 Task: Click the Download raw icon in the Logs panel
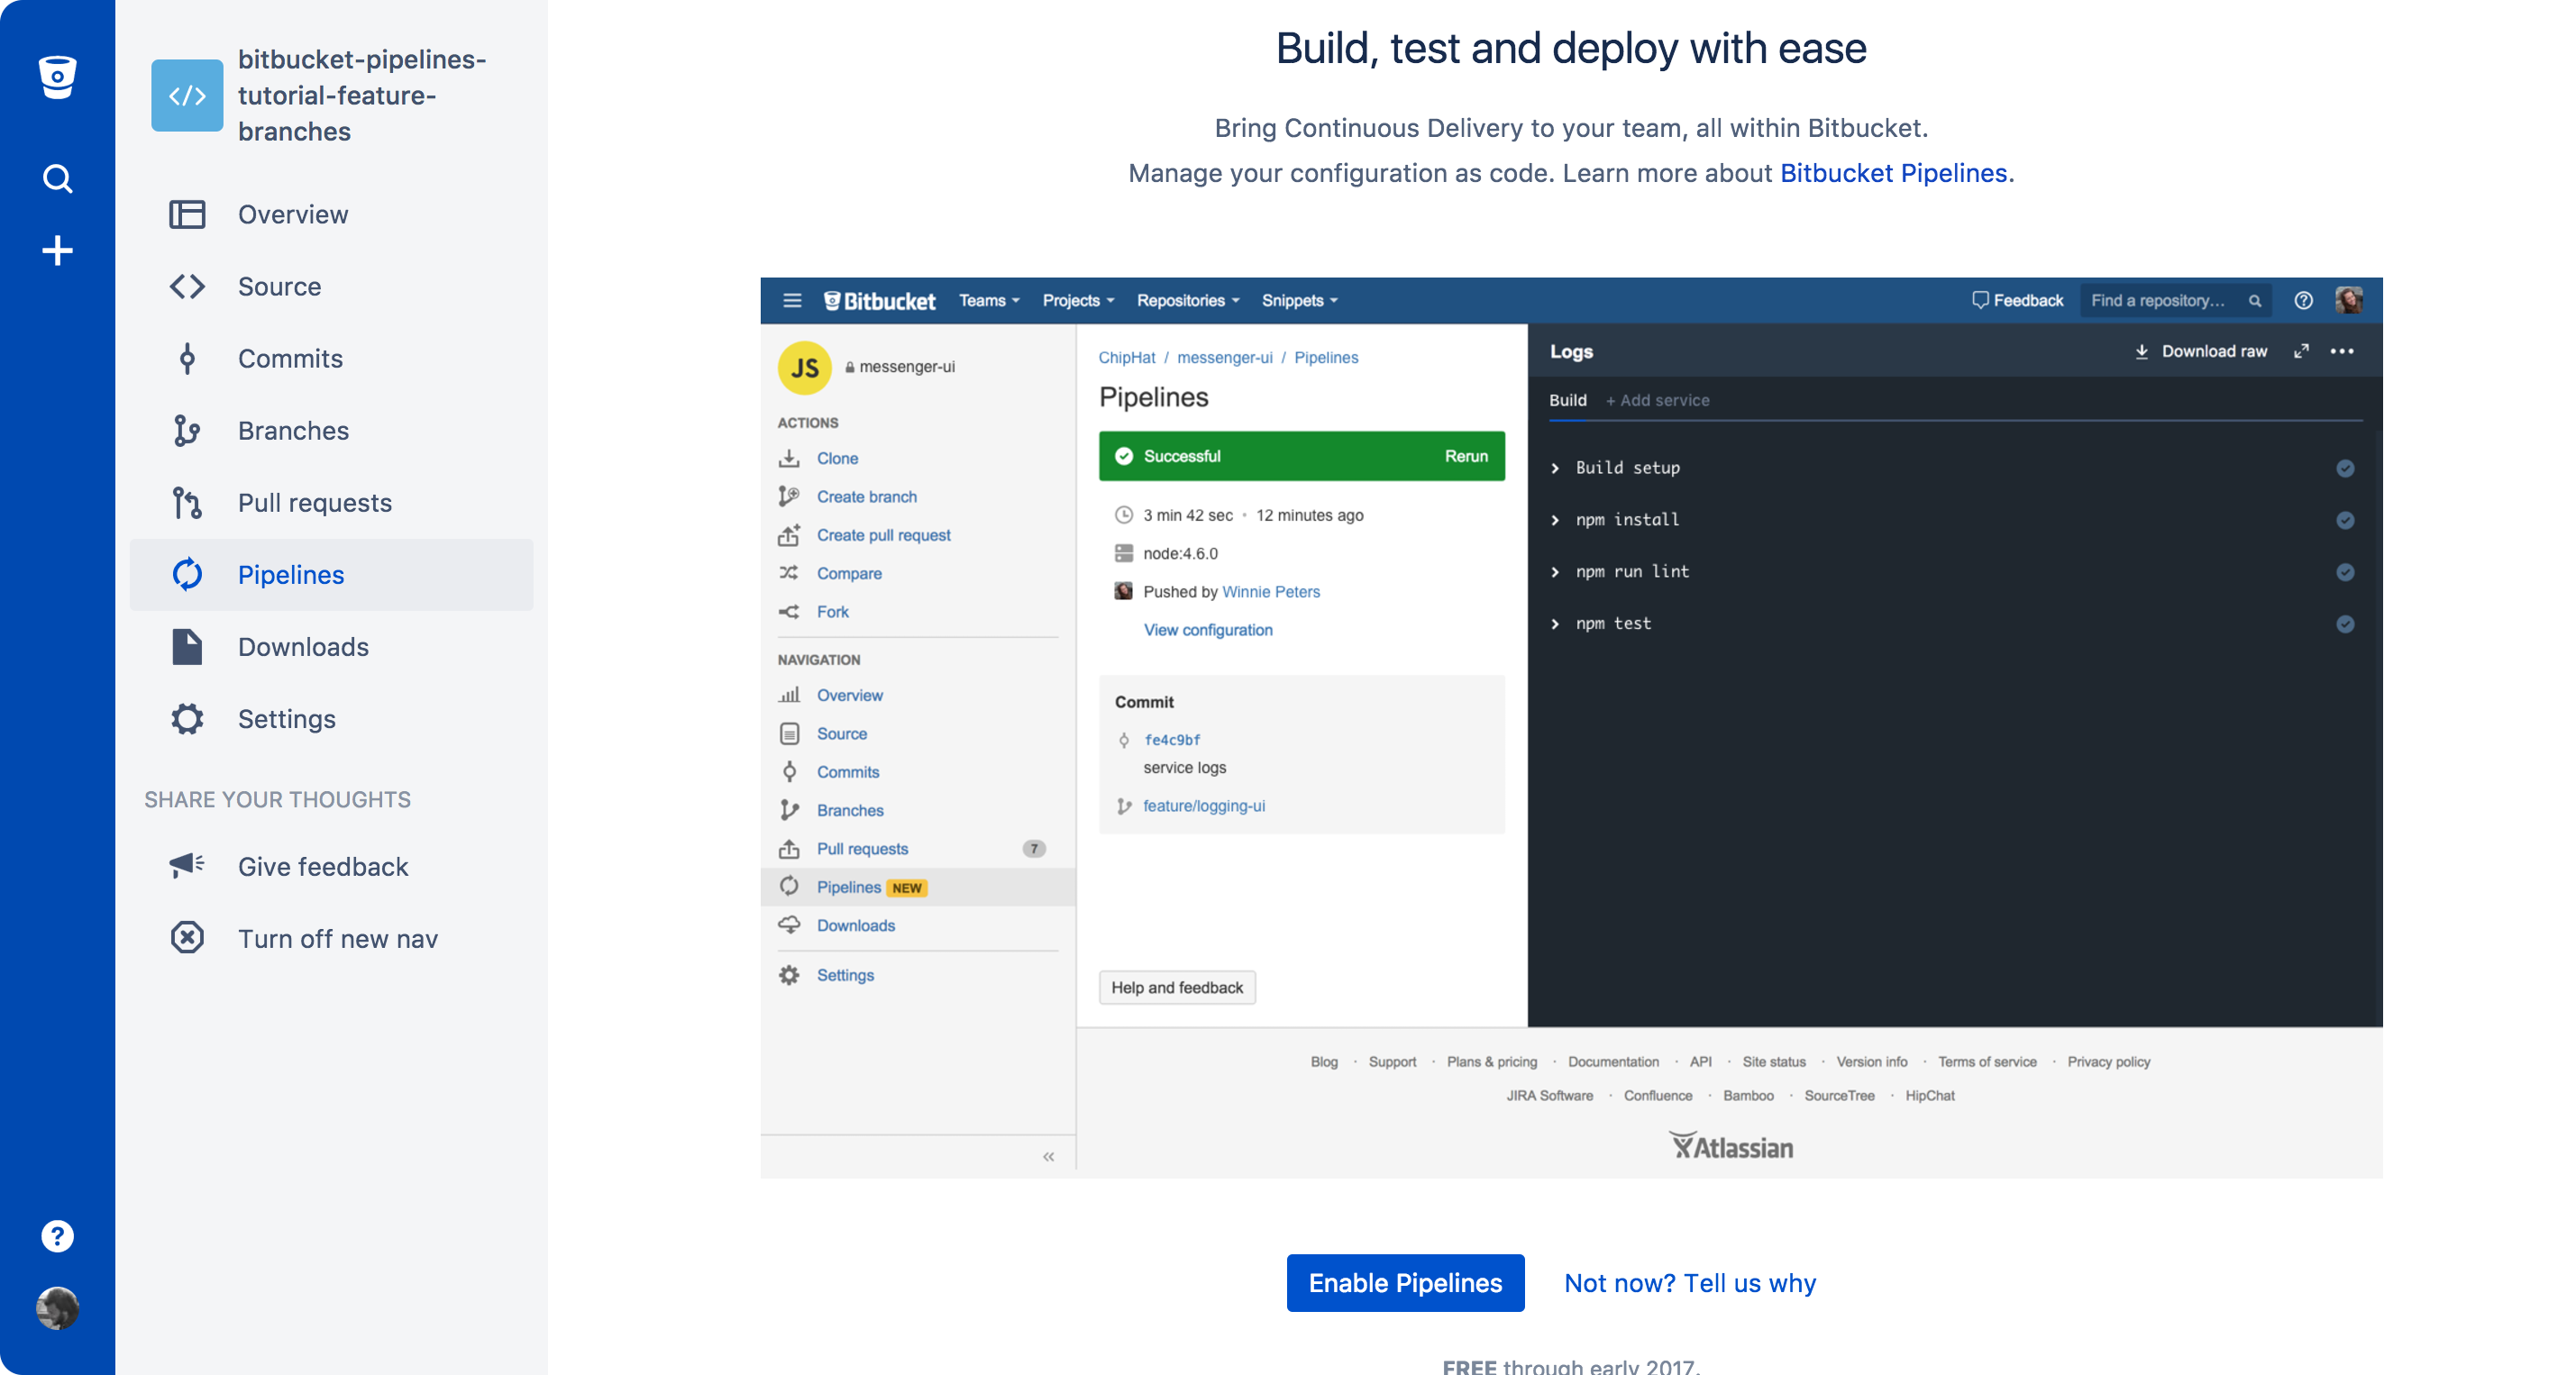(x=2142, y=351)
